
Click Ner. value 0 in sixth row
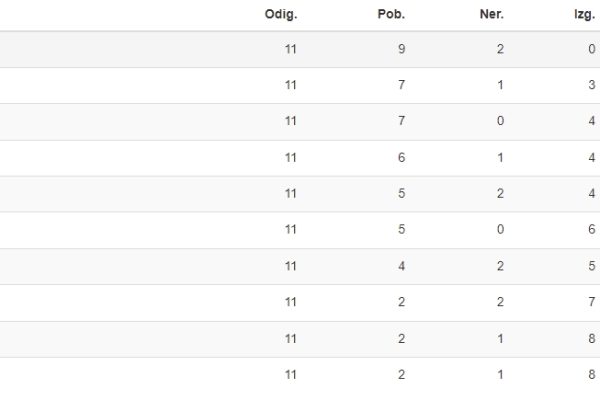coord(500,229)
